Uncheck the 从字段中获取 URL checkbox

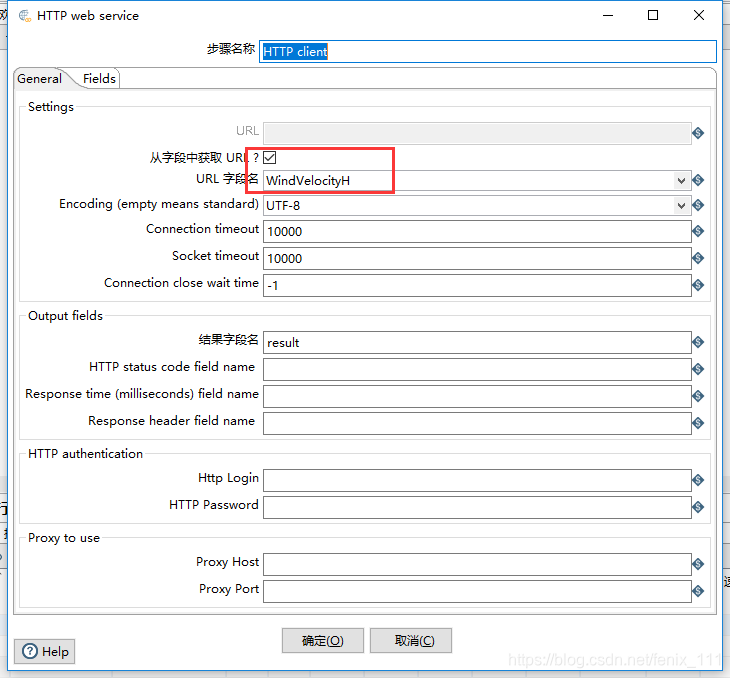(270, 157)
